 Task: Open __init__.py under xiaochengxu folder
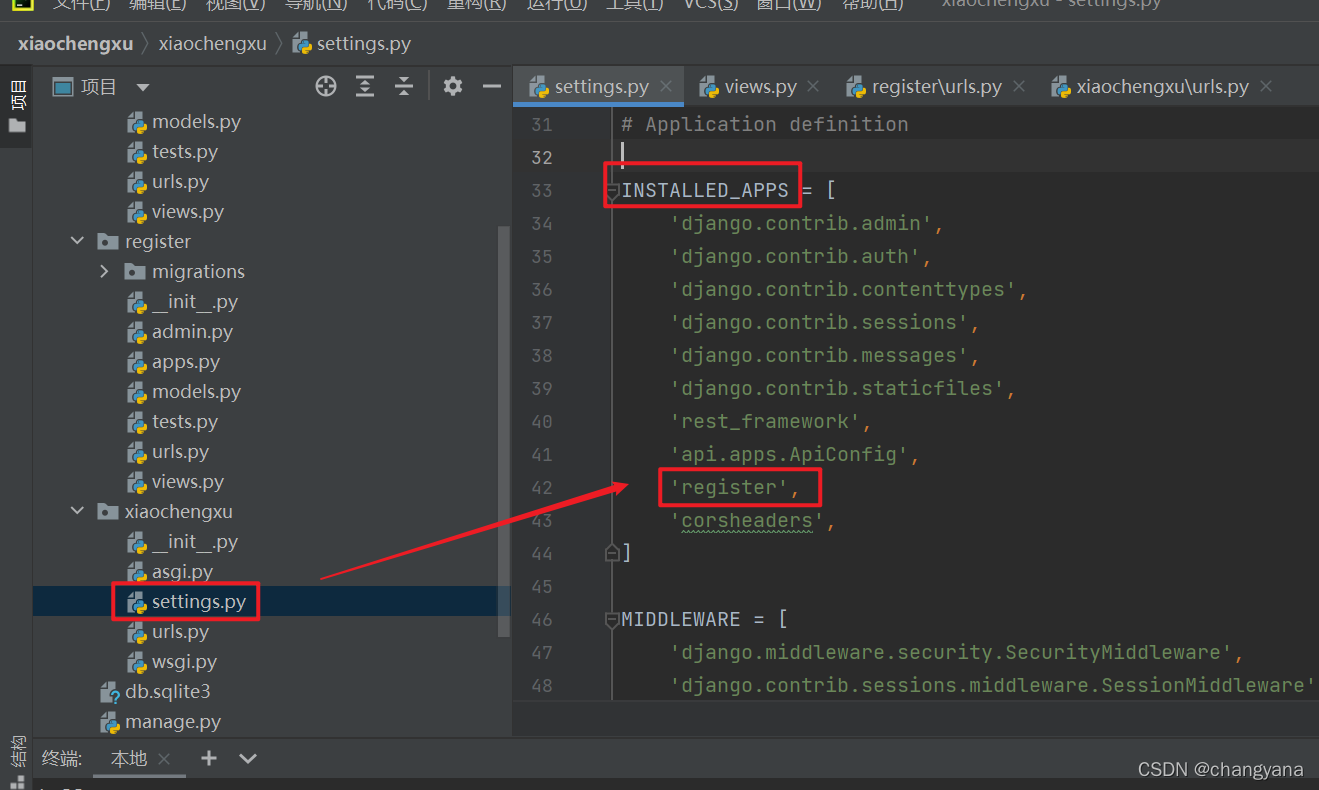195,541
